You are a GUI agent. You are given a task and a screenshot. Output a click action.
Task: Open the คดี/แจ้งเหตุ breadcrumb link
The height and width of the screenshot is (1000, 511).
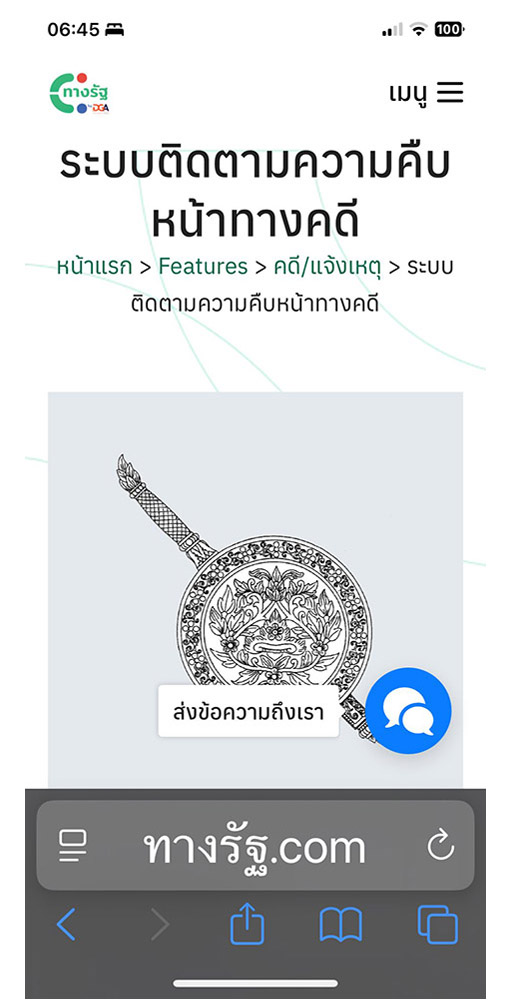pyautogui.click(x=327, y=267)
